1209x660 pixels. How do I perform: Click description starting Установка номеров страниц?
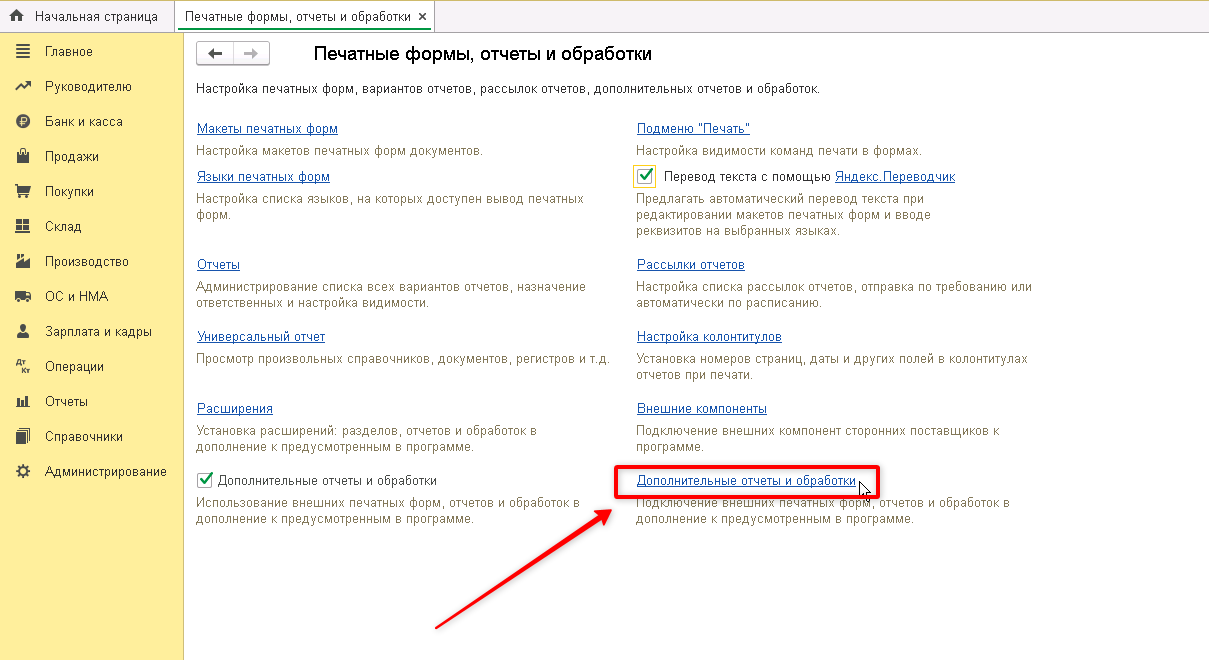(x=832, y=367)
